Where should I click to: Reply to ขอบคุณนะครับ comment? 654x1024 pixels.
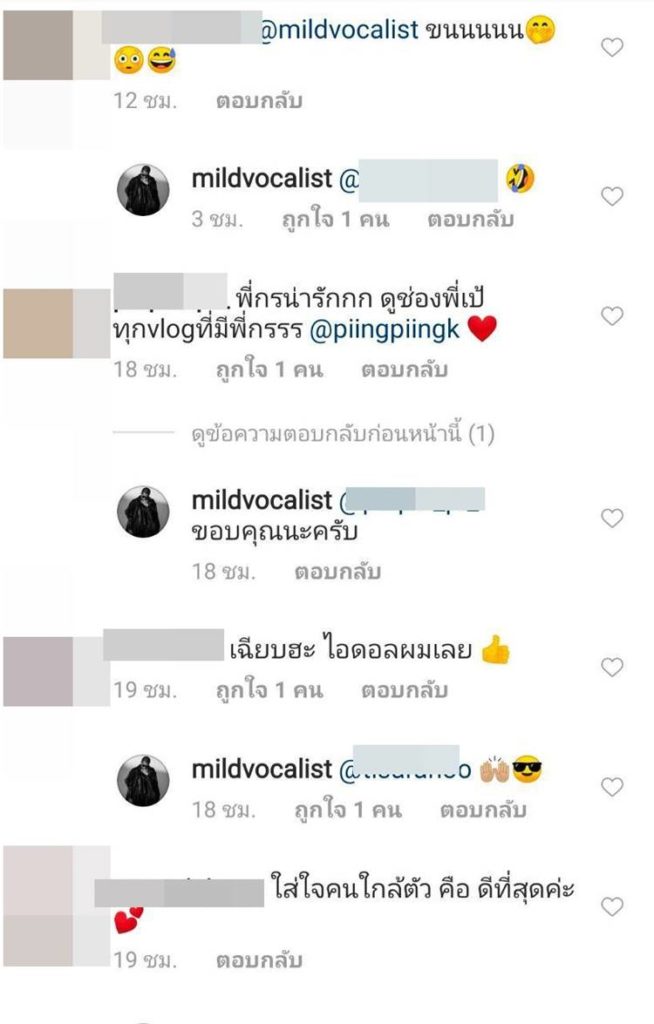(x=338, y=572)
